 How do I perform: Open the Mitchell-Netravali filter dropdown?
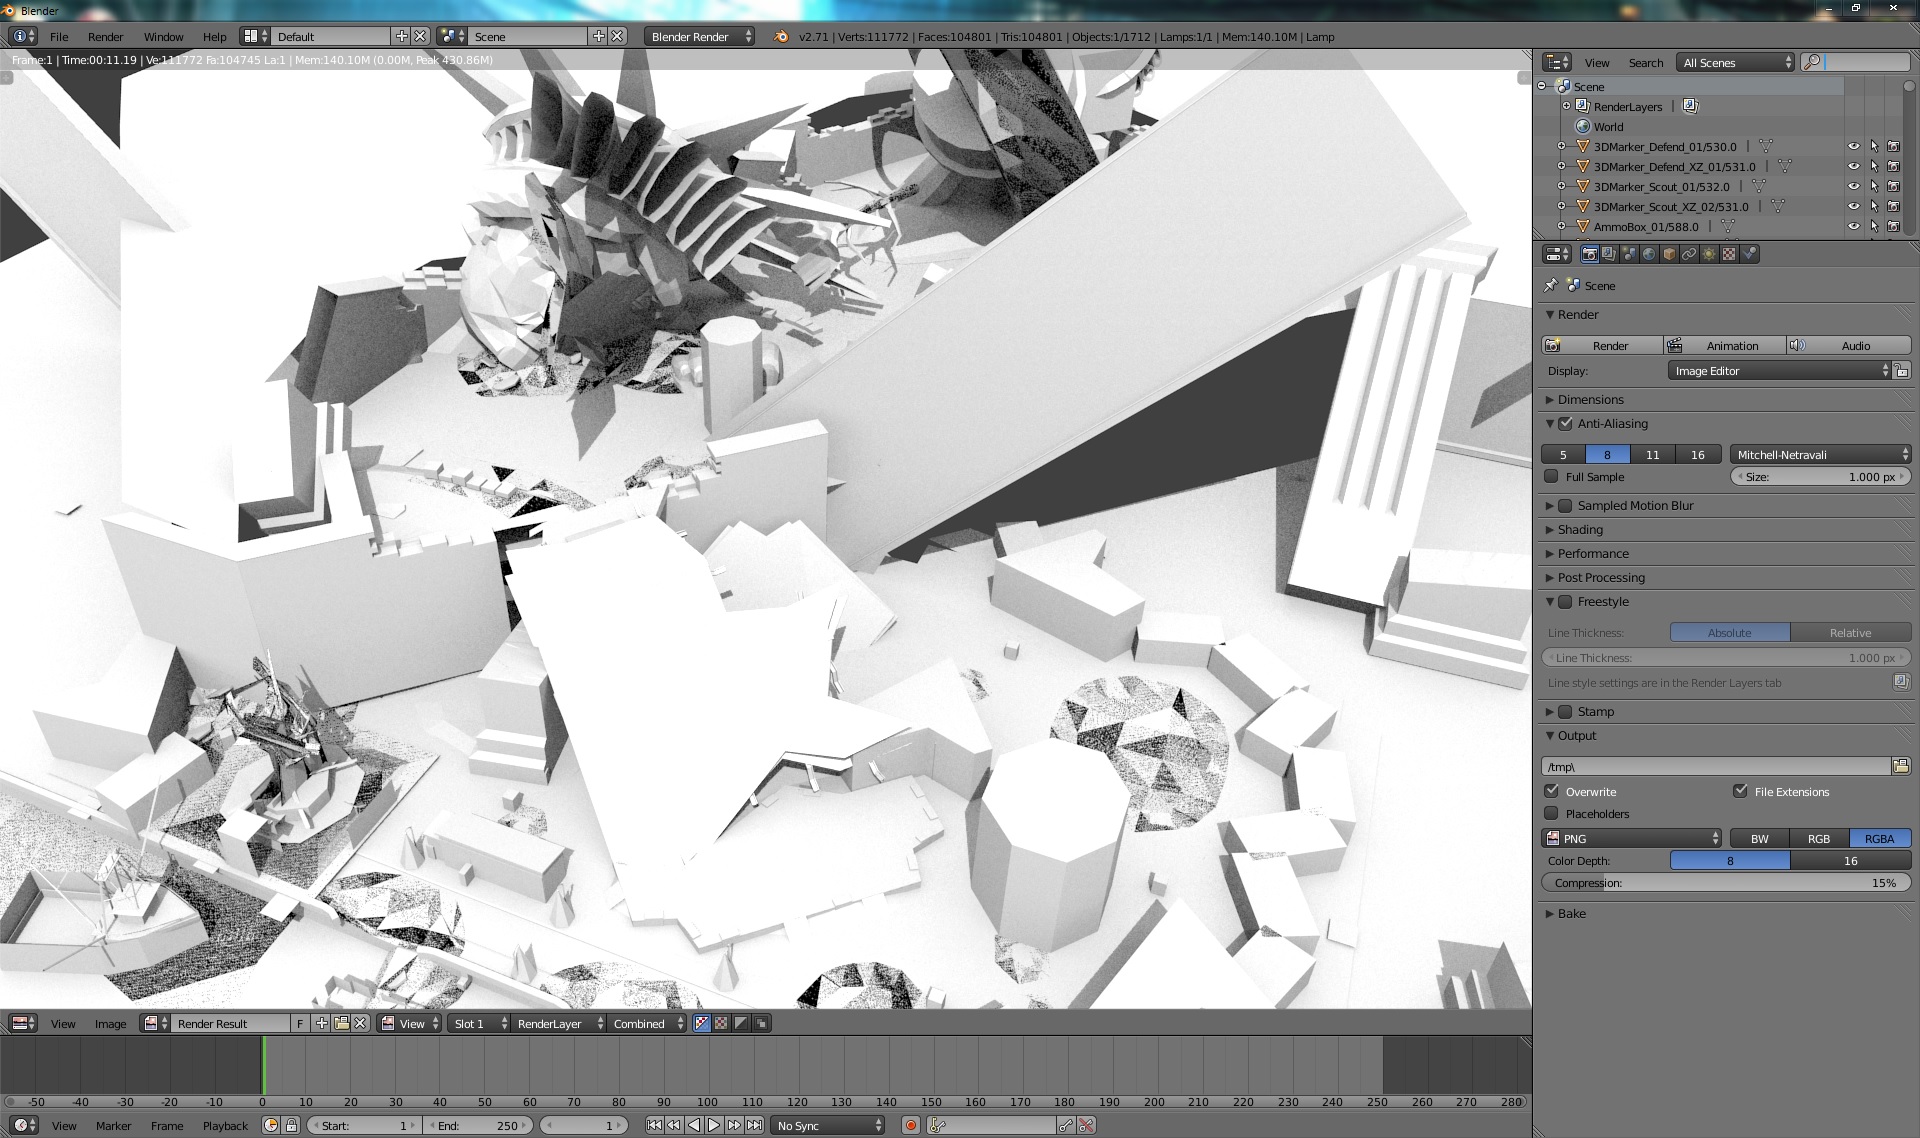1820,454
